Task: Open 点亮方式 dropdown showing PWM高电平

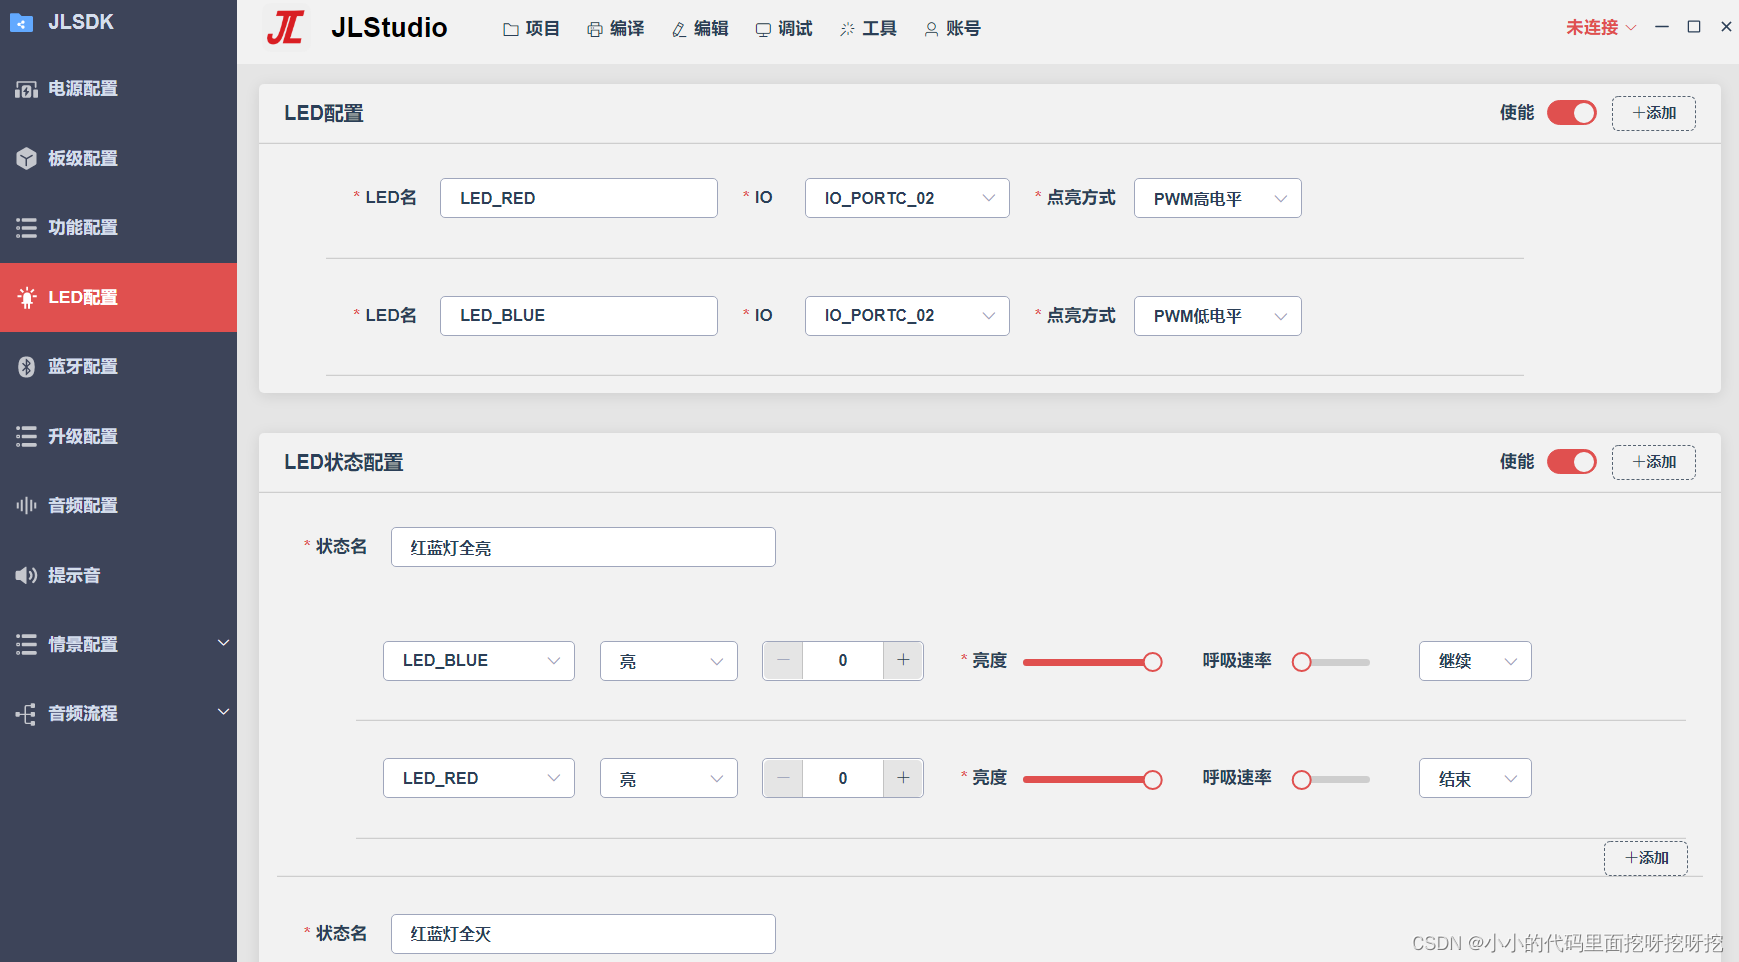Action: [1218, 198]
